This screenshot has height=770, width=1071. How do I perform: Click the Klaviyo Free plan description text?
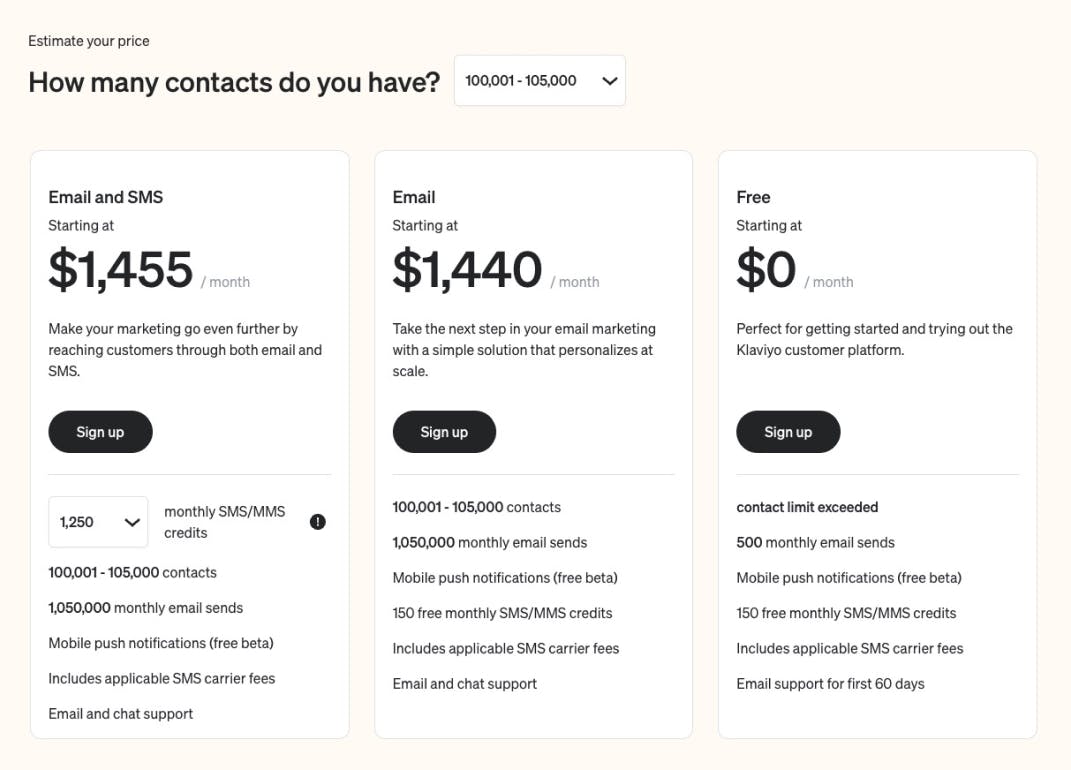pos(874,339)
